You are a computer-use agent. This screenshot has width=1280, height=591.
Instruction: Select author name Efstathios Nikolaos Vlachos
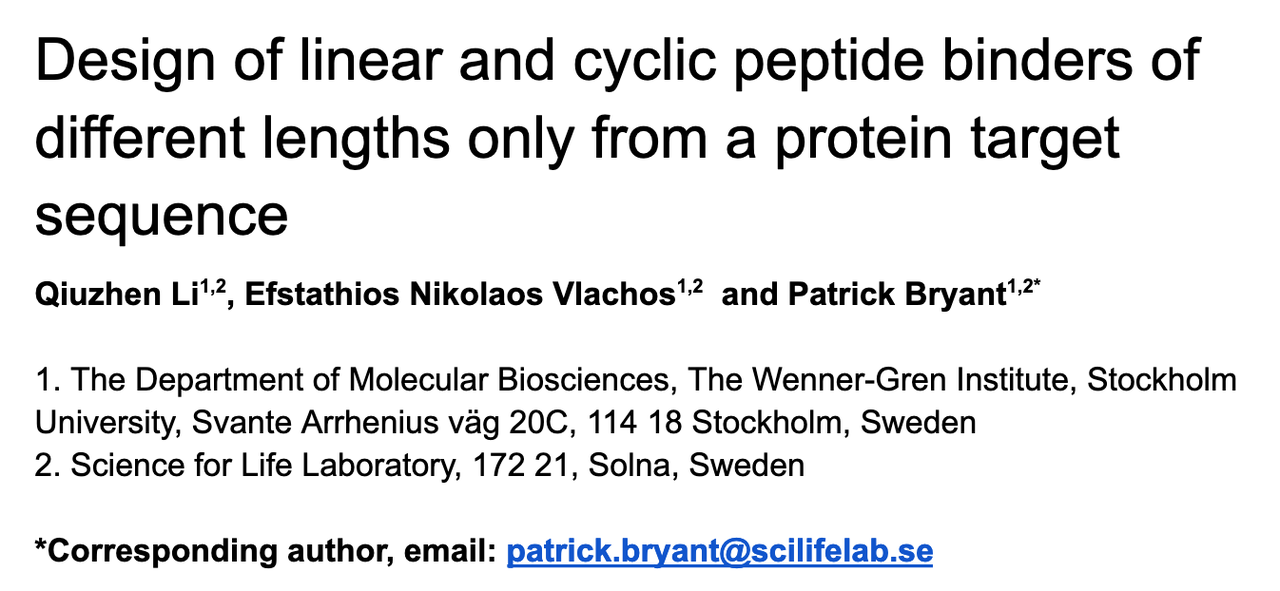click(x=456, y=295)
